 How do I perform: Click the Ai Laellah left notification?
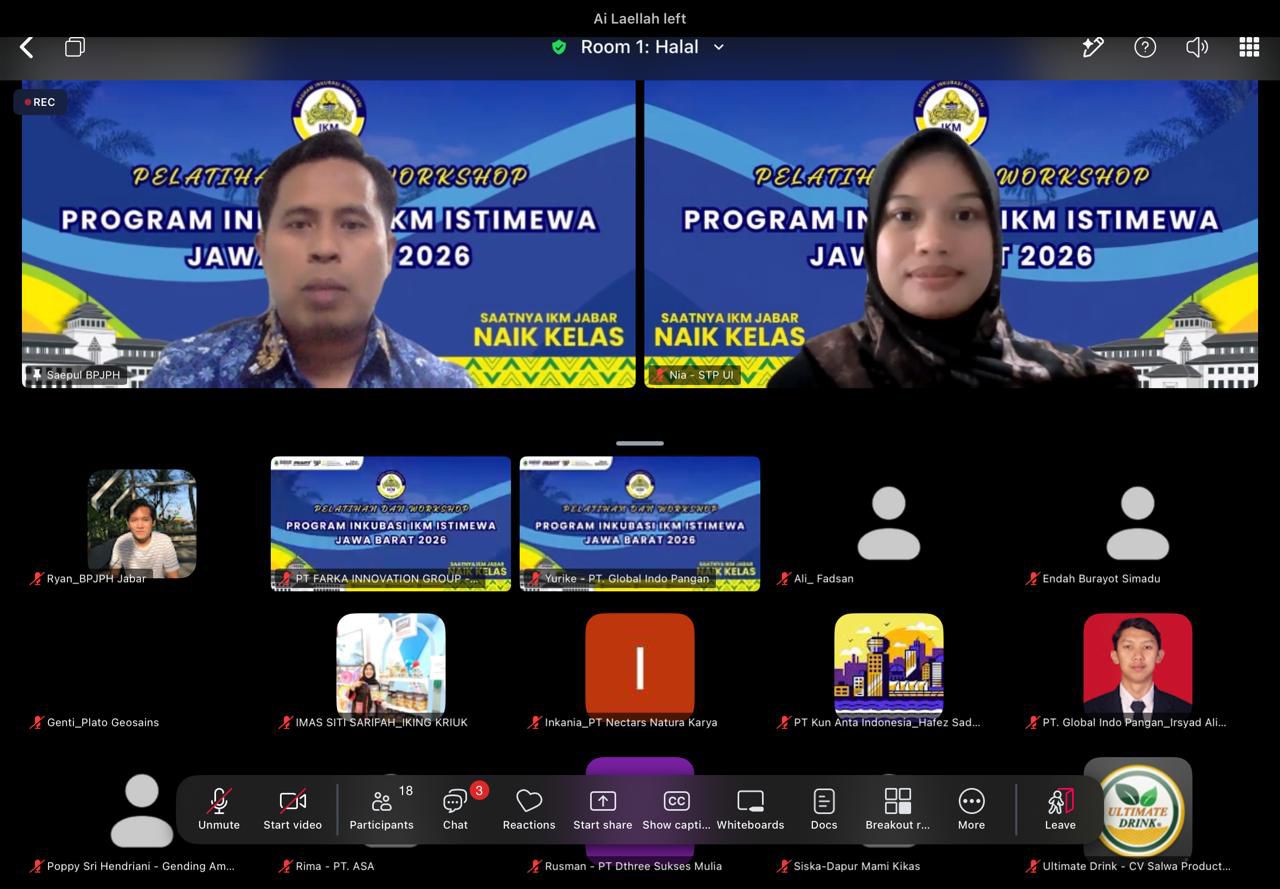pyautogui.click(x=640, y=18)
